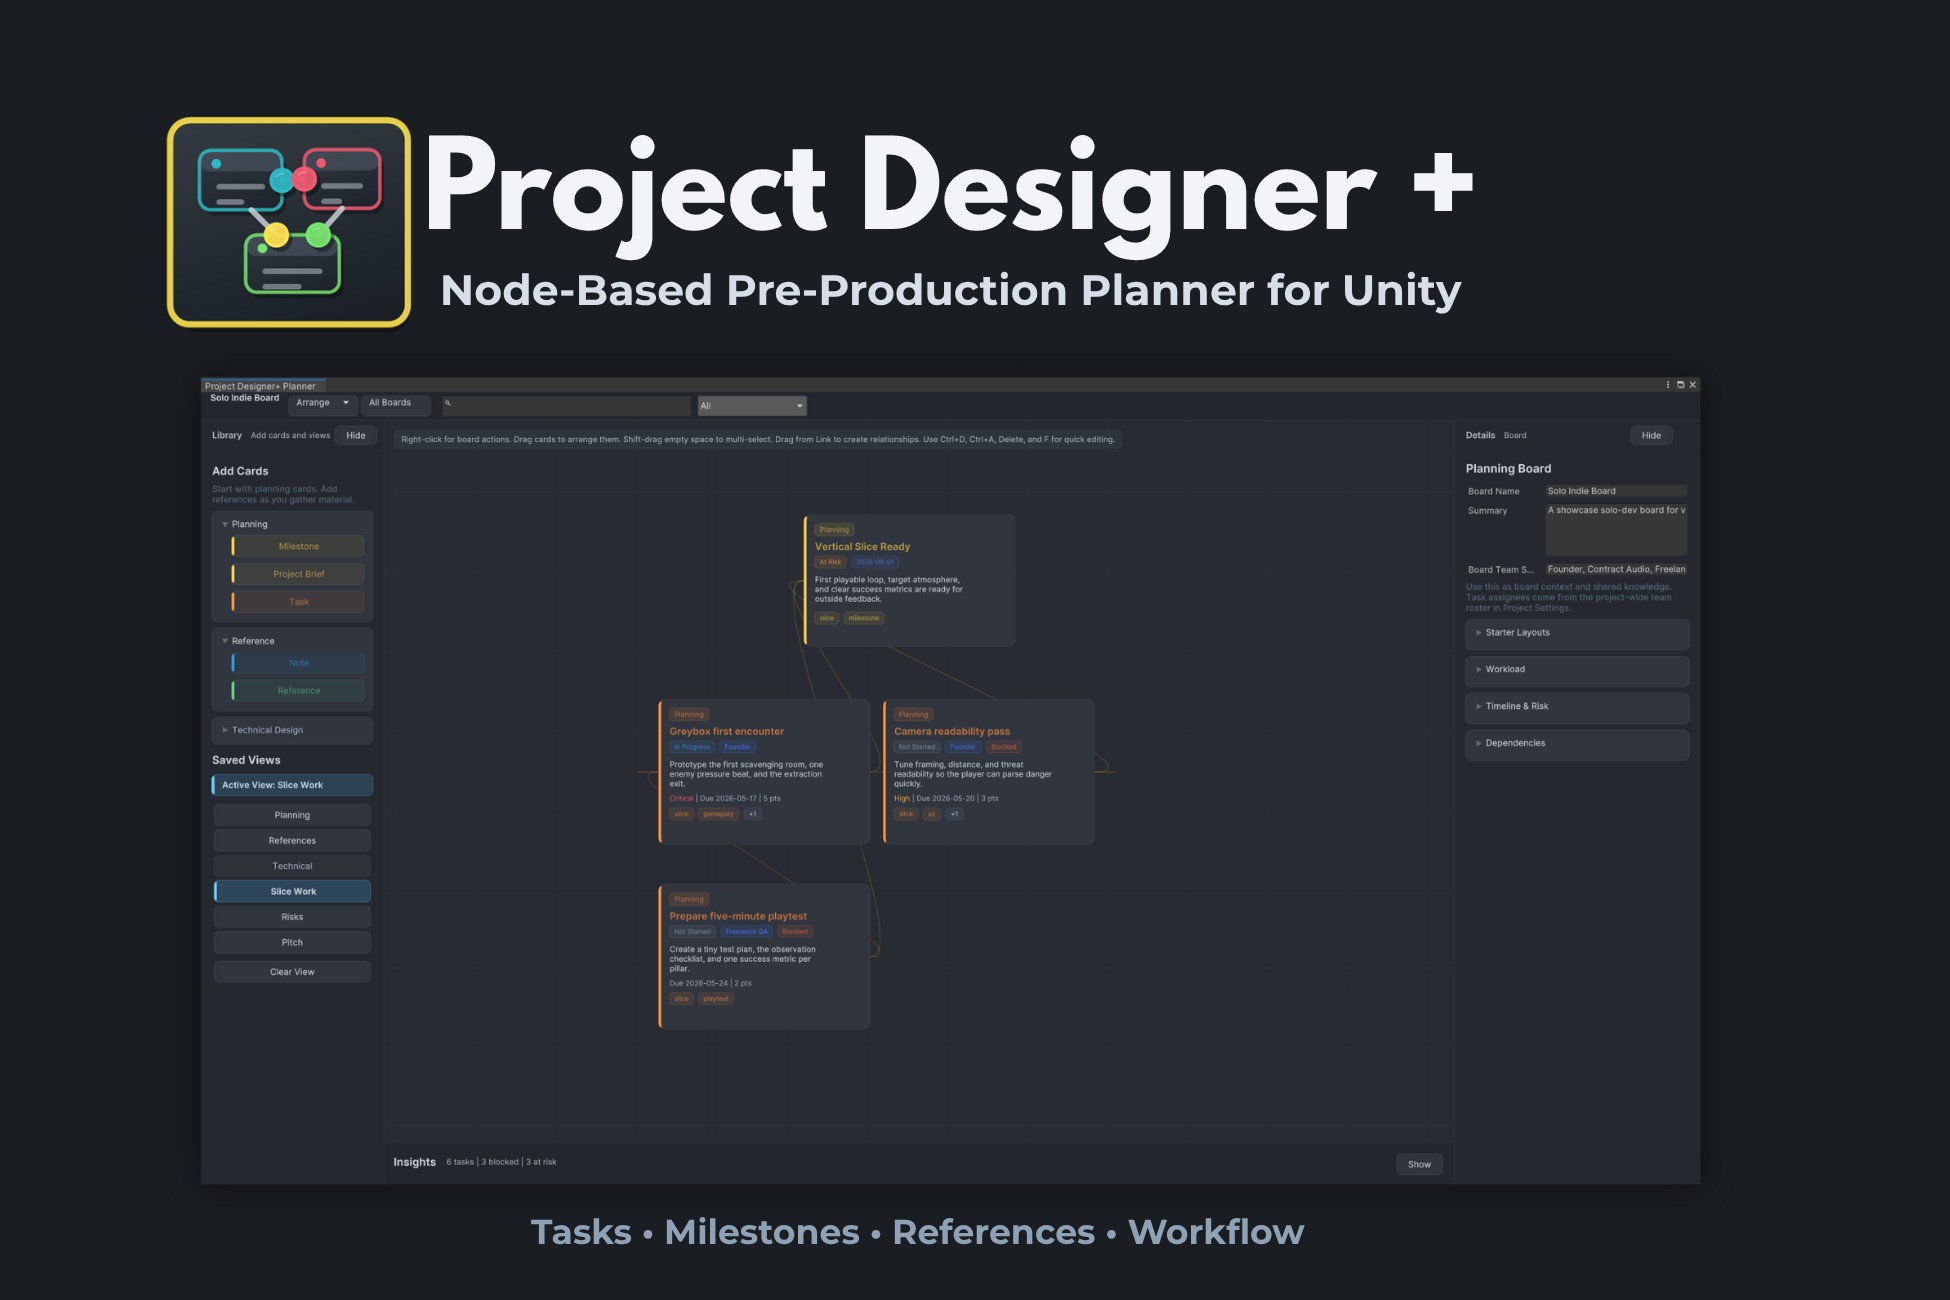1950x1300 pixels.
Task: Click the Planning Board heading
Action: pyautogui.click(x=1508, y=469)
